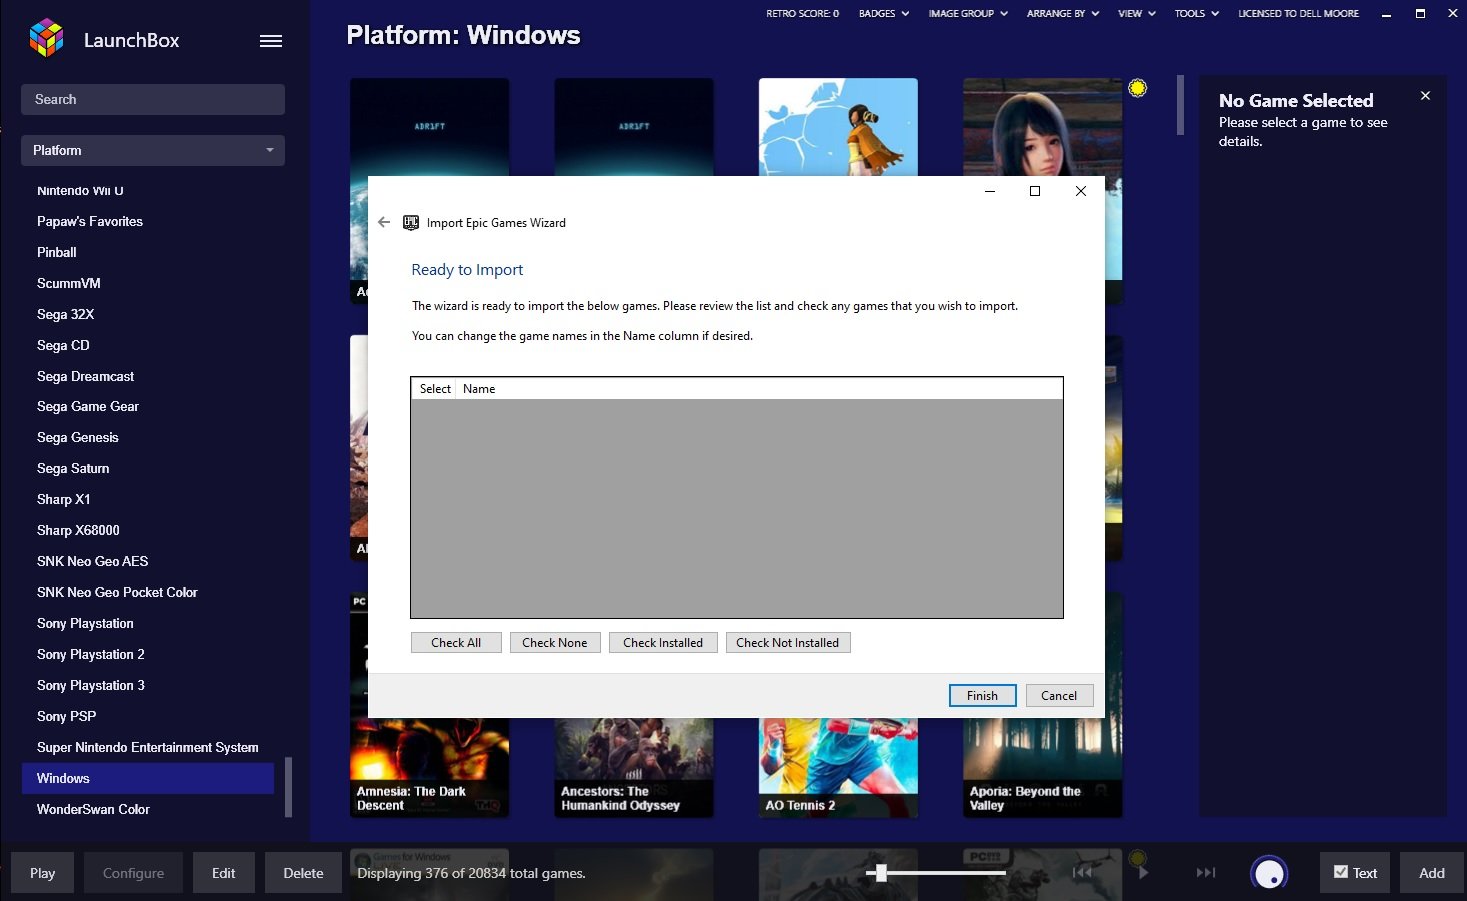Select the Windows platform entry
The width and height of the screenshot is (1467, 901).
point(148,778)
